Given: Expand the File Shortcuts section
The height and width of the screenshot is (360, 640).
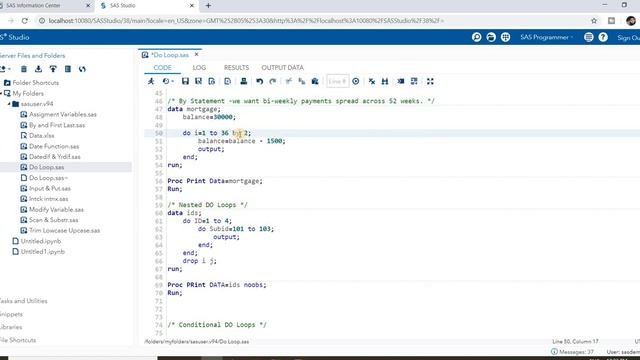Looking at the screenshot, I should [18, 340].
